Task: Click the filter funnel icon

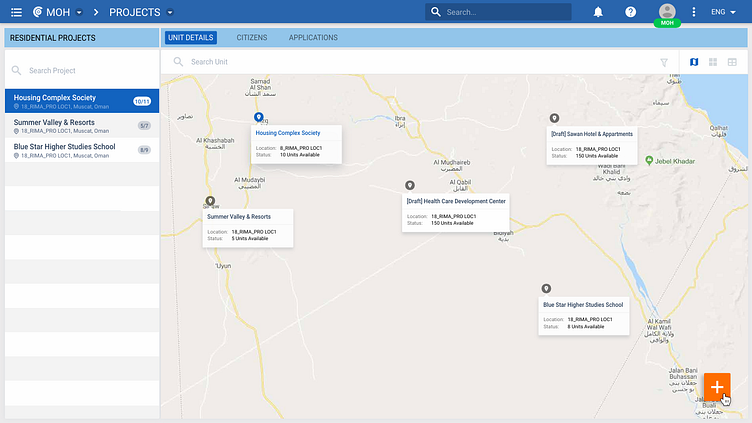Action: tap(664, 62)
